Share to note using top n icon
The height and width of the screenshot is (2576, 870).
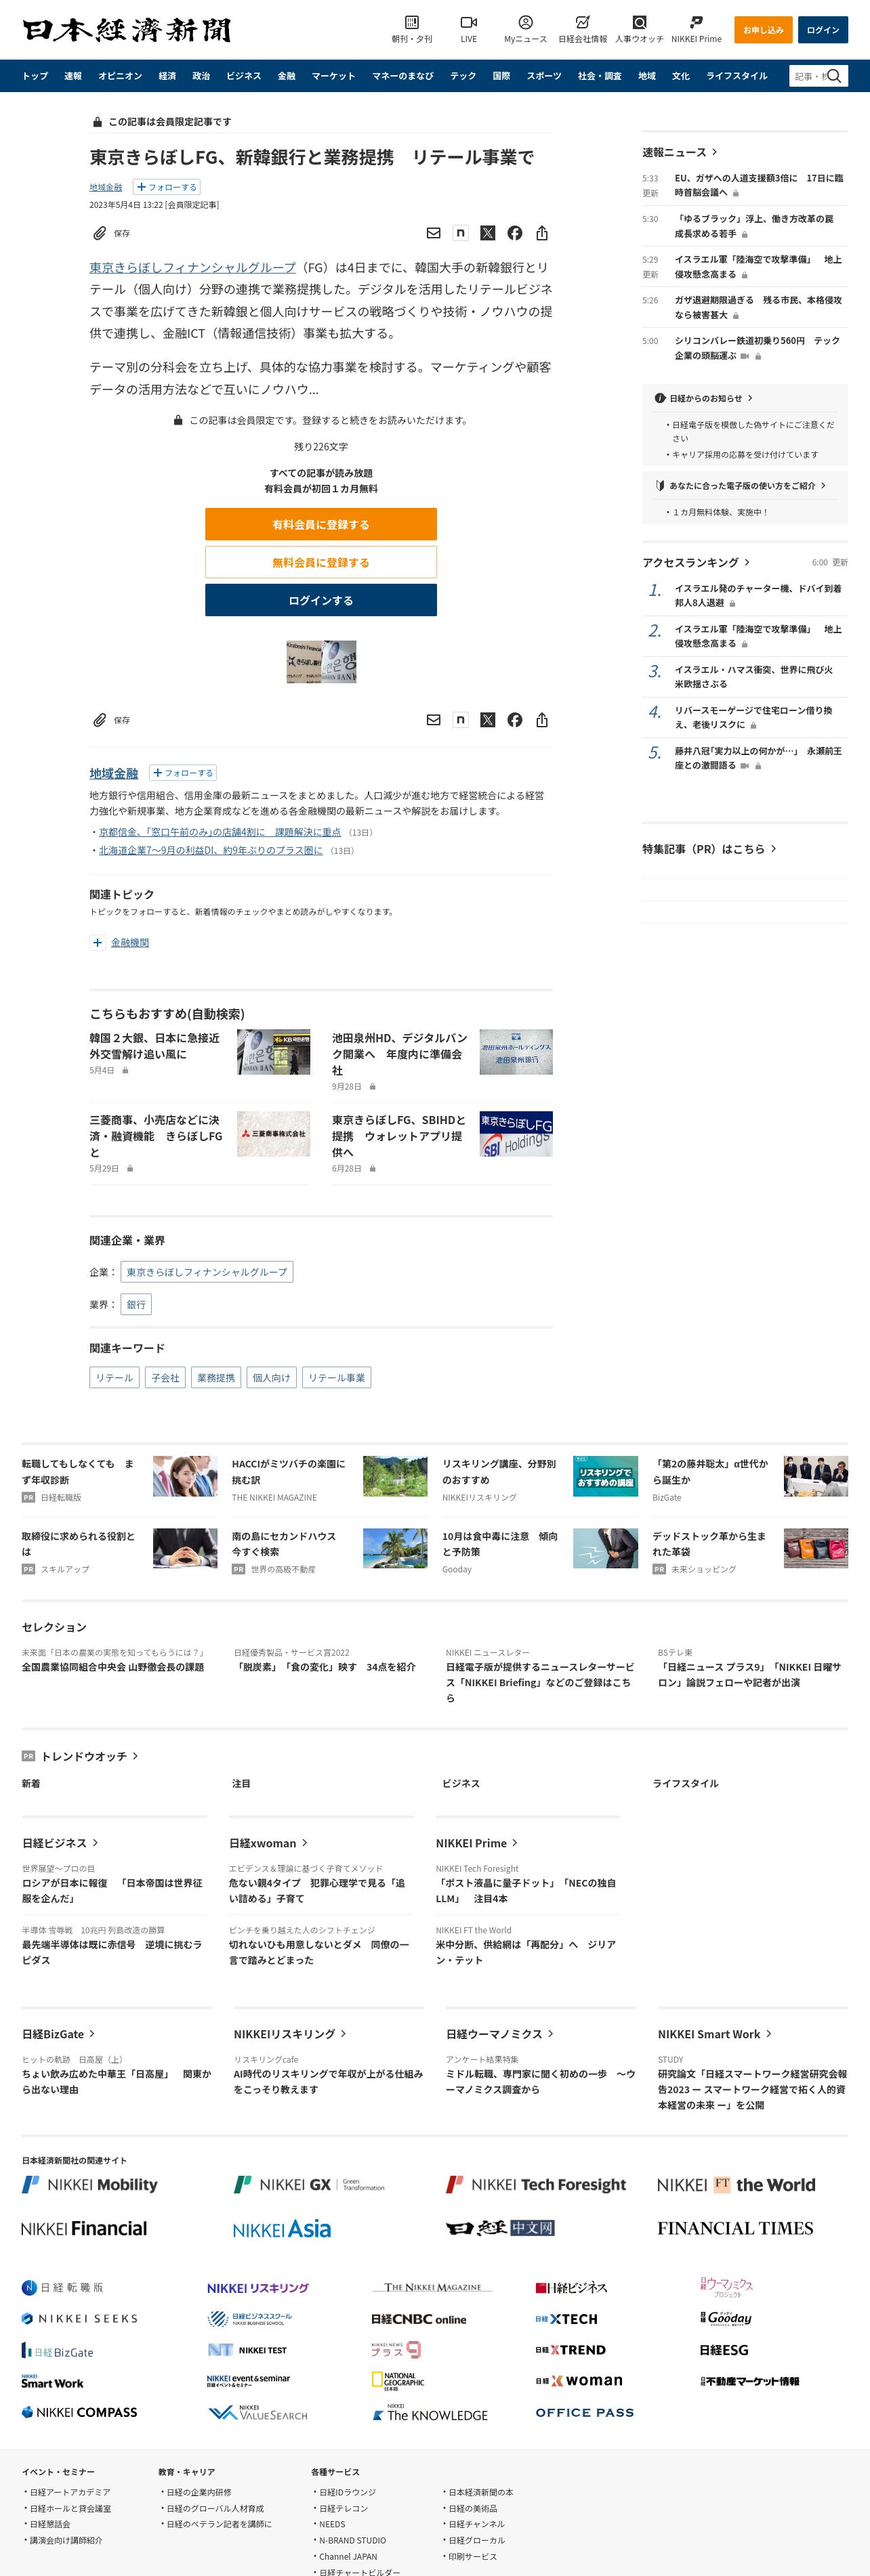point(460,233)
